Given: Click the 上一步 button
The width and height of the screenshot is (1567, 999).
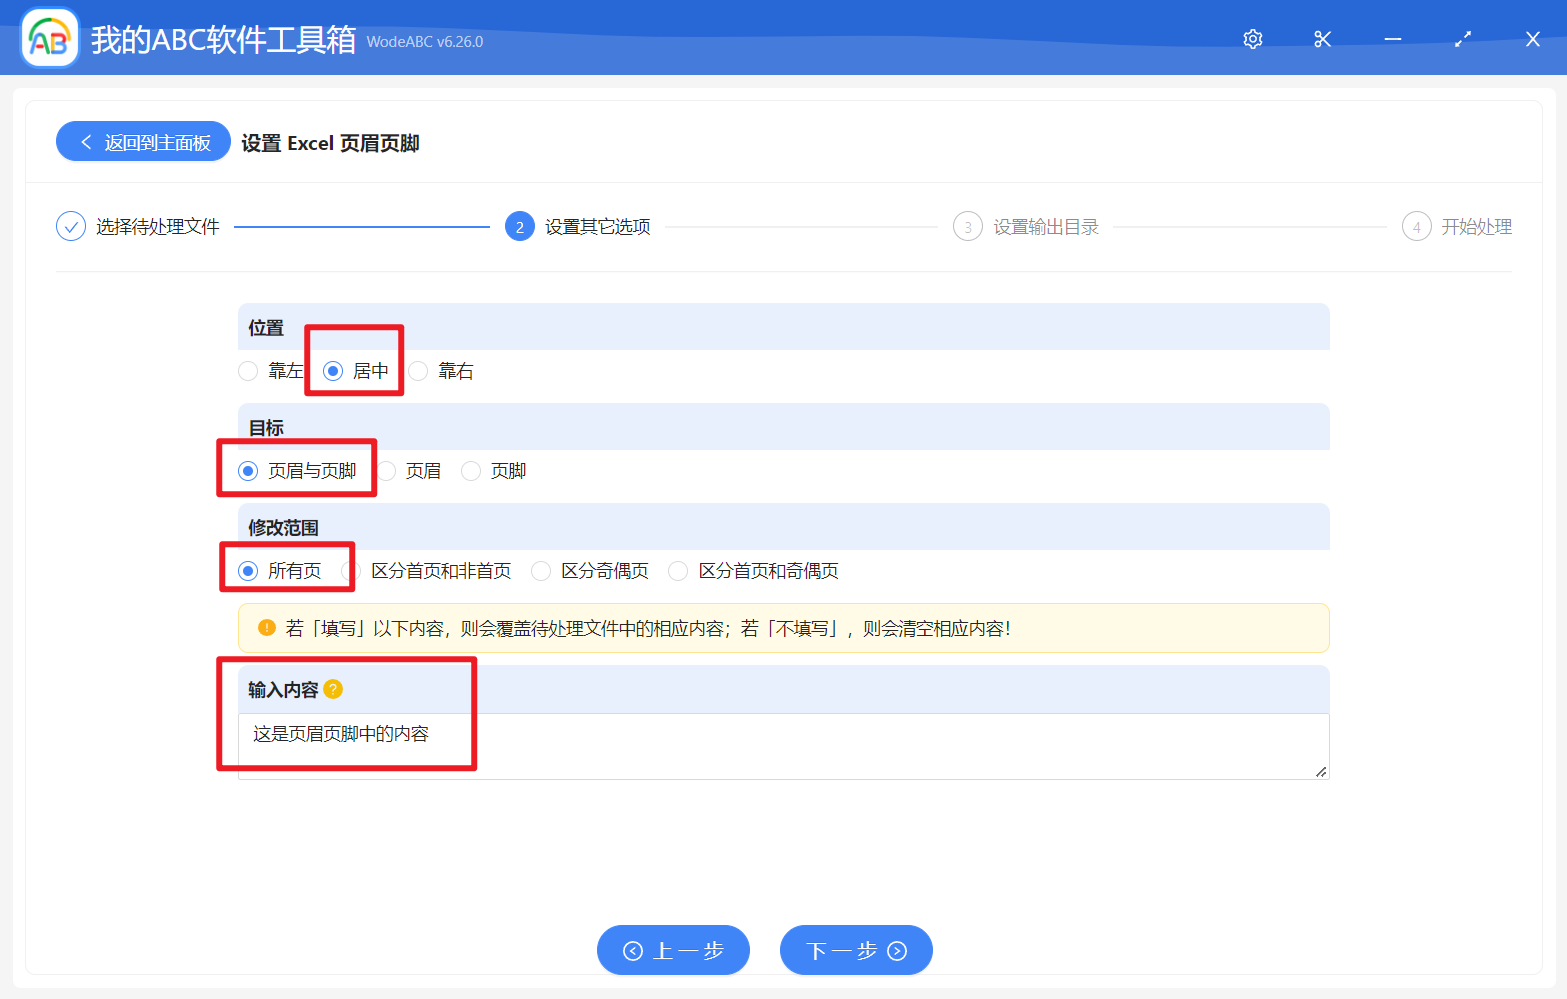Looking at the screenshot, I should tap(673, 950).
